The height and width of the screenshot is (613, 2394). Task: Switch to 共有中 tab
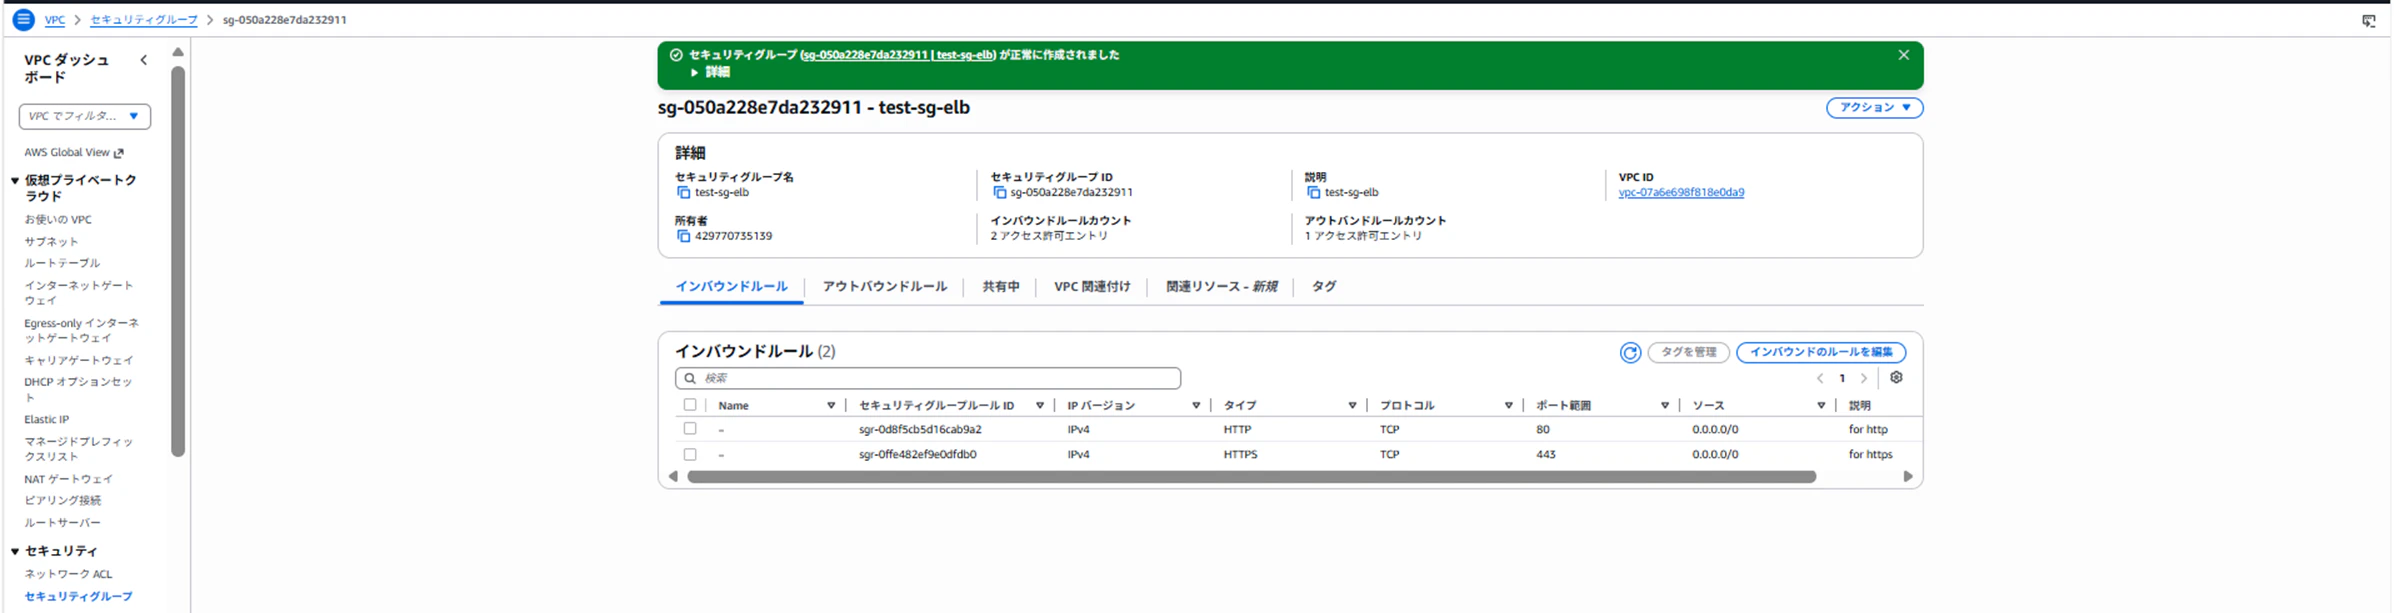click(1000, 287)
